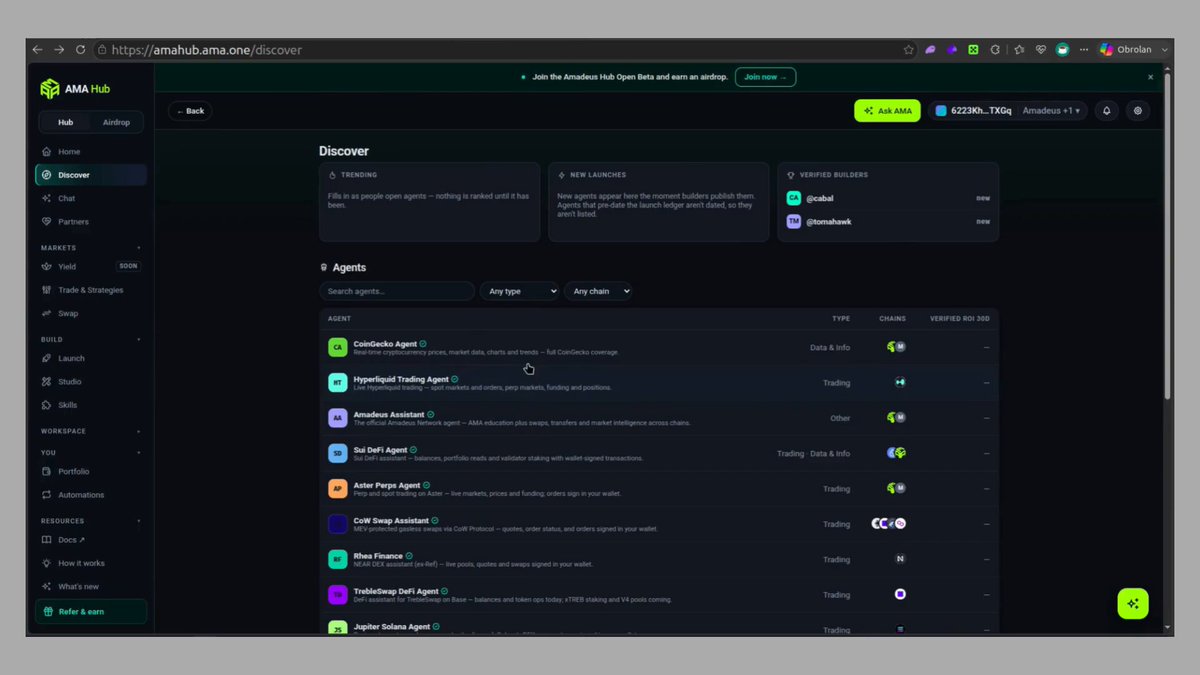Open Portfolio in the sidebar
The width and height of the screenshot is (1200, 675).
[91, 472]
